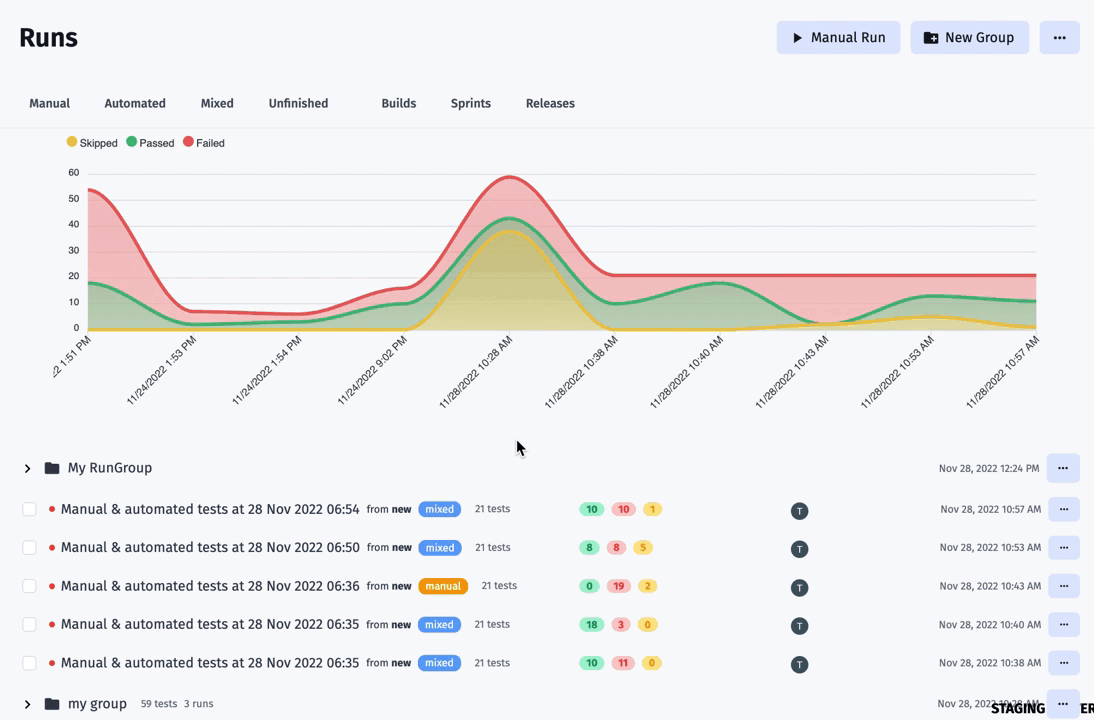
Task: Tick the checkbox of the 10:40 AM run
Action: tap(29, 624)
